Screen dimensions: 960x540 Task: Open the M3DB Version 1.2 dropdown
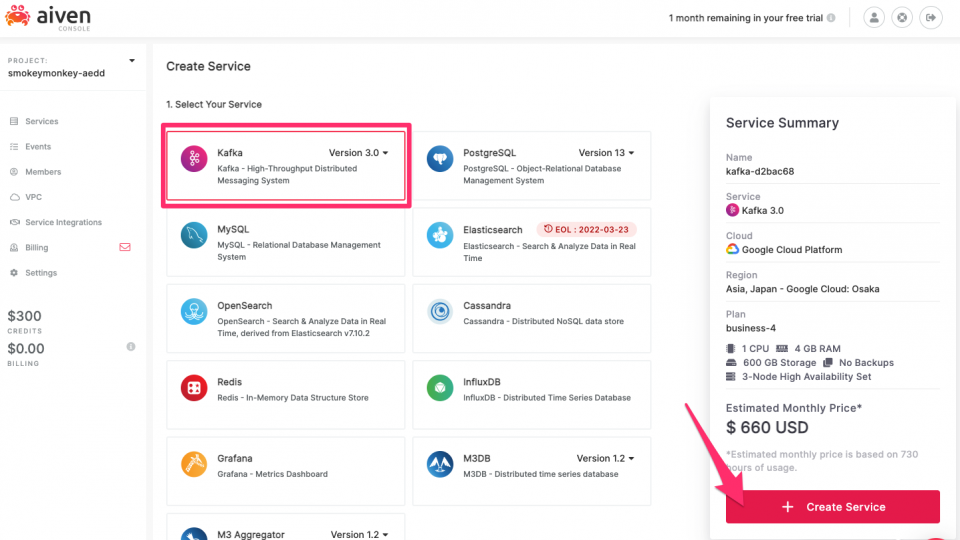605,459
